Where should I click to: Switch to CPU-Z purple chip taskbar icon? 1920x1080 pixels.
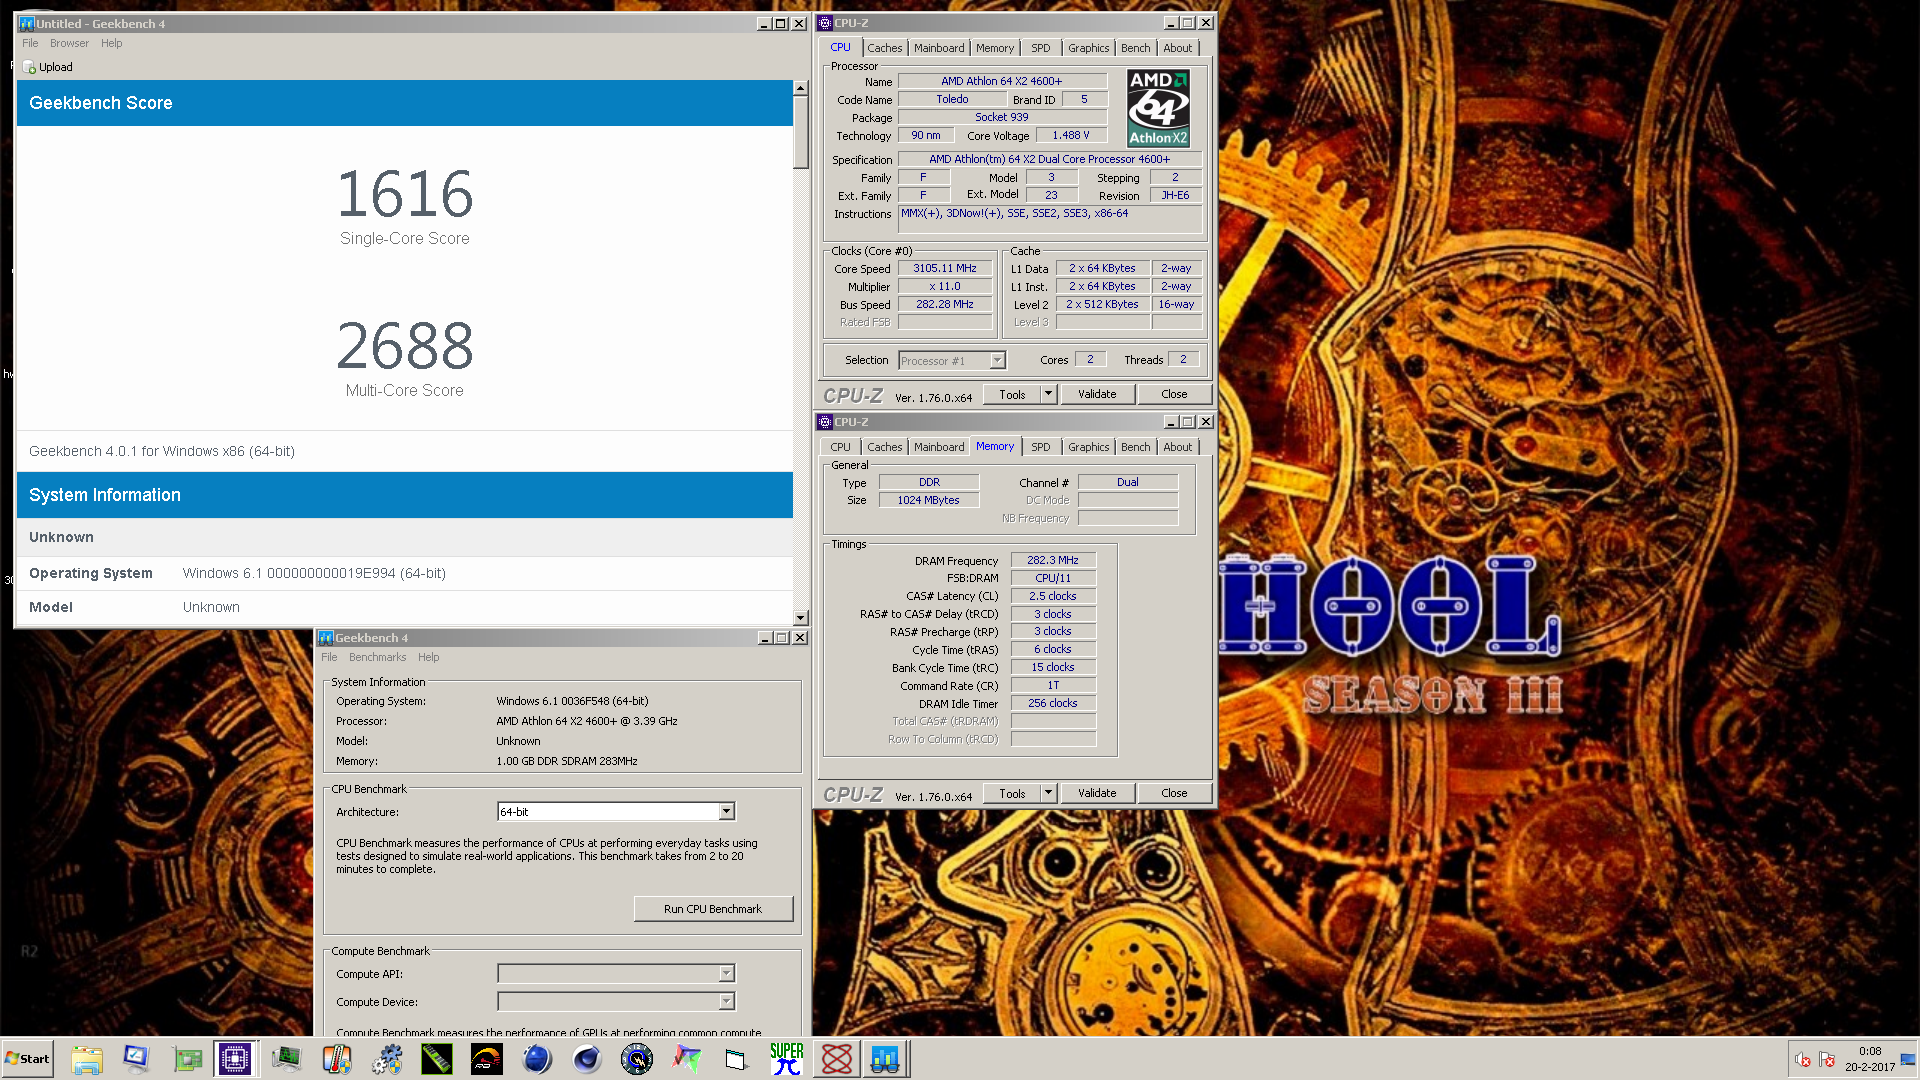click(x=236, y=1059)
